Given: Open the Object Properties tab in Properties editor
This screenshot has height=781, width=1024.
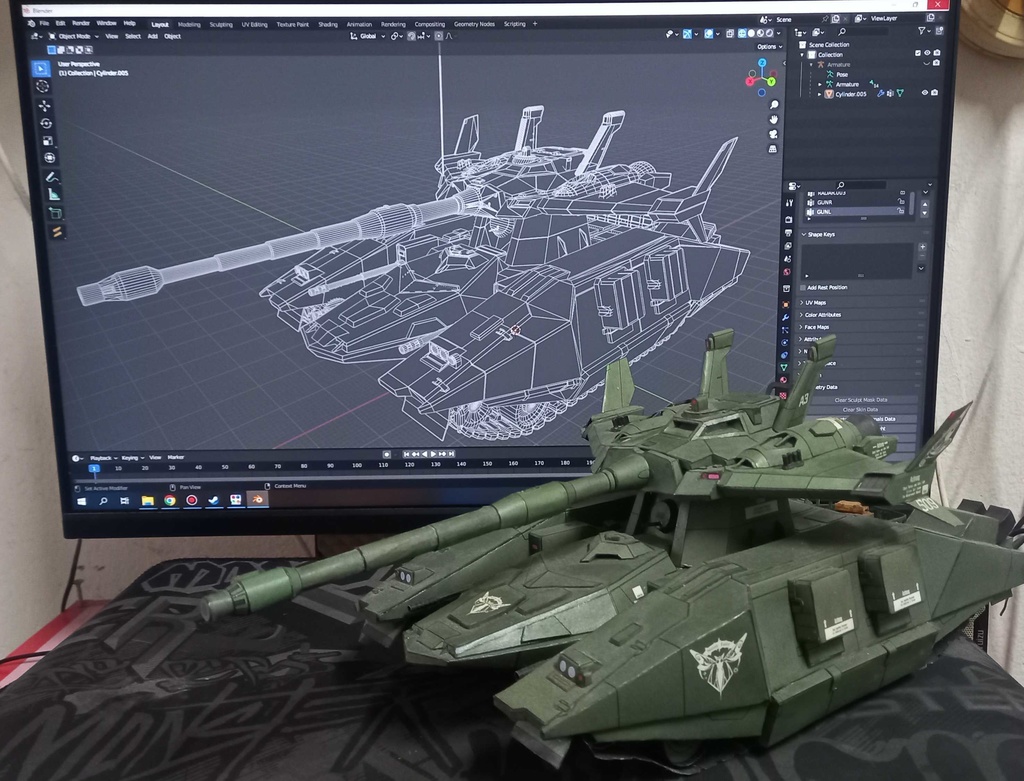Looking at the screenshot, I should pos(786,304).
